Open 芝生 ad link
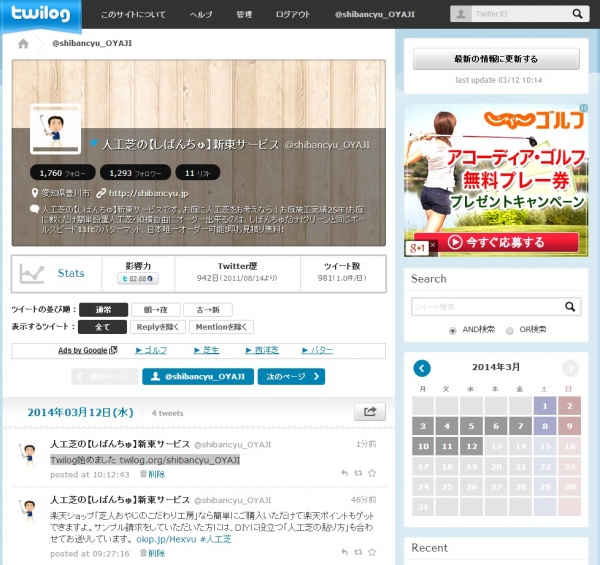The width and height of the screenshot is (600, 565). 206,350
